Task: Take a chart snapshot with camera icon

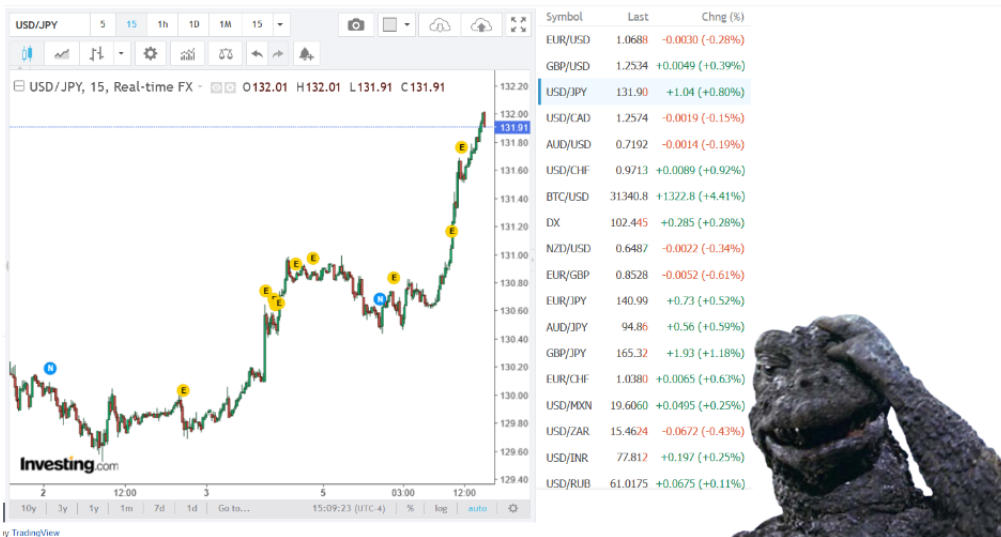Action: click(356, 25)
